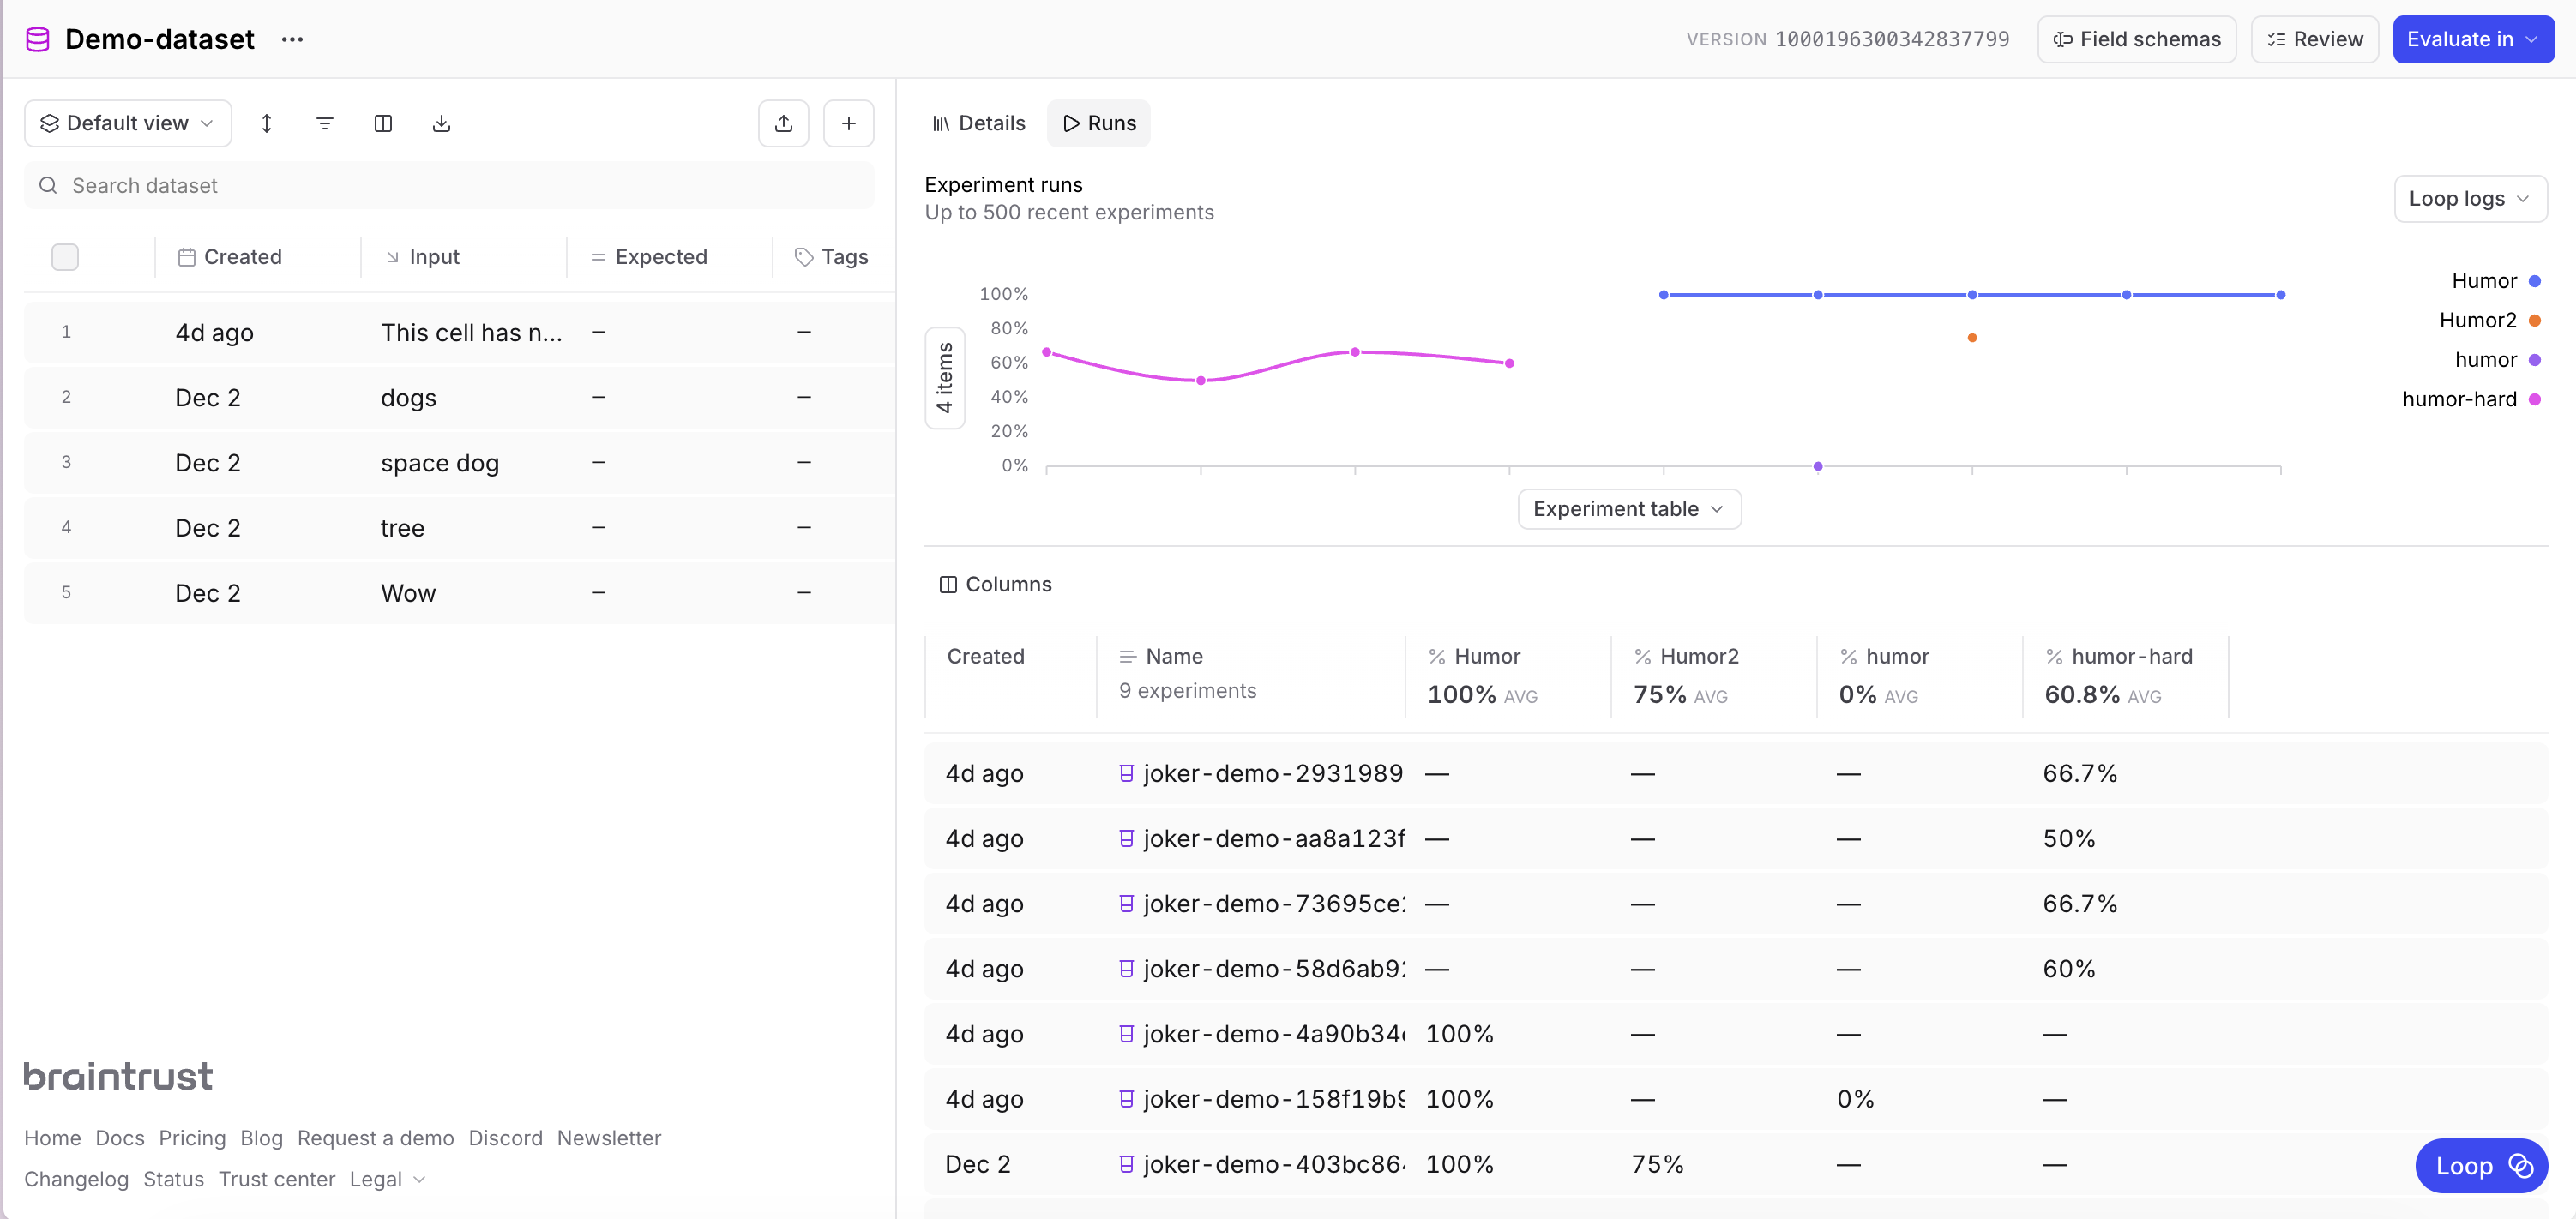Open the Default view dropdown
This screenshot has width=2576, height=1219.
(127, 123)
